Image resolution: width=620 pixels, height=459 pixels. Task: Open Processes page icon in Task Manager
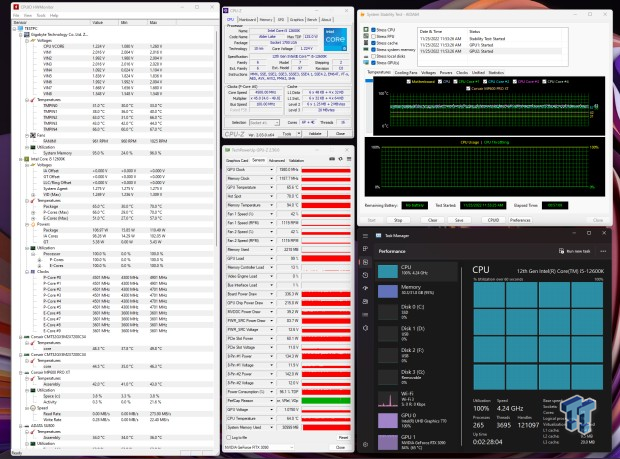click(x=365, y=249)
